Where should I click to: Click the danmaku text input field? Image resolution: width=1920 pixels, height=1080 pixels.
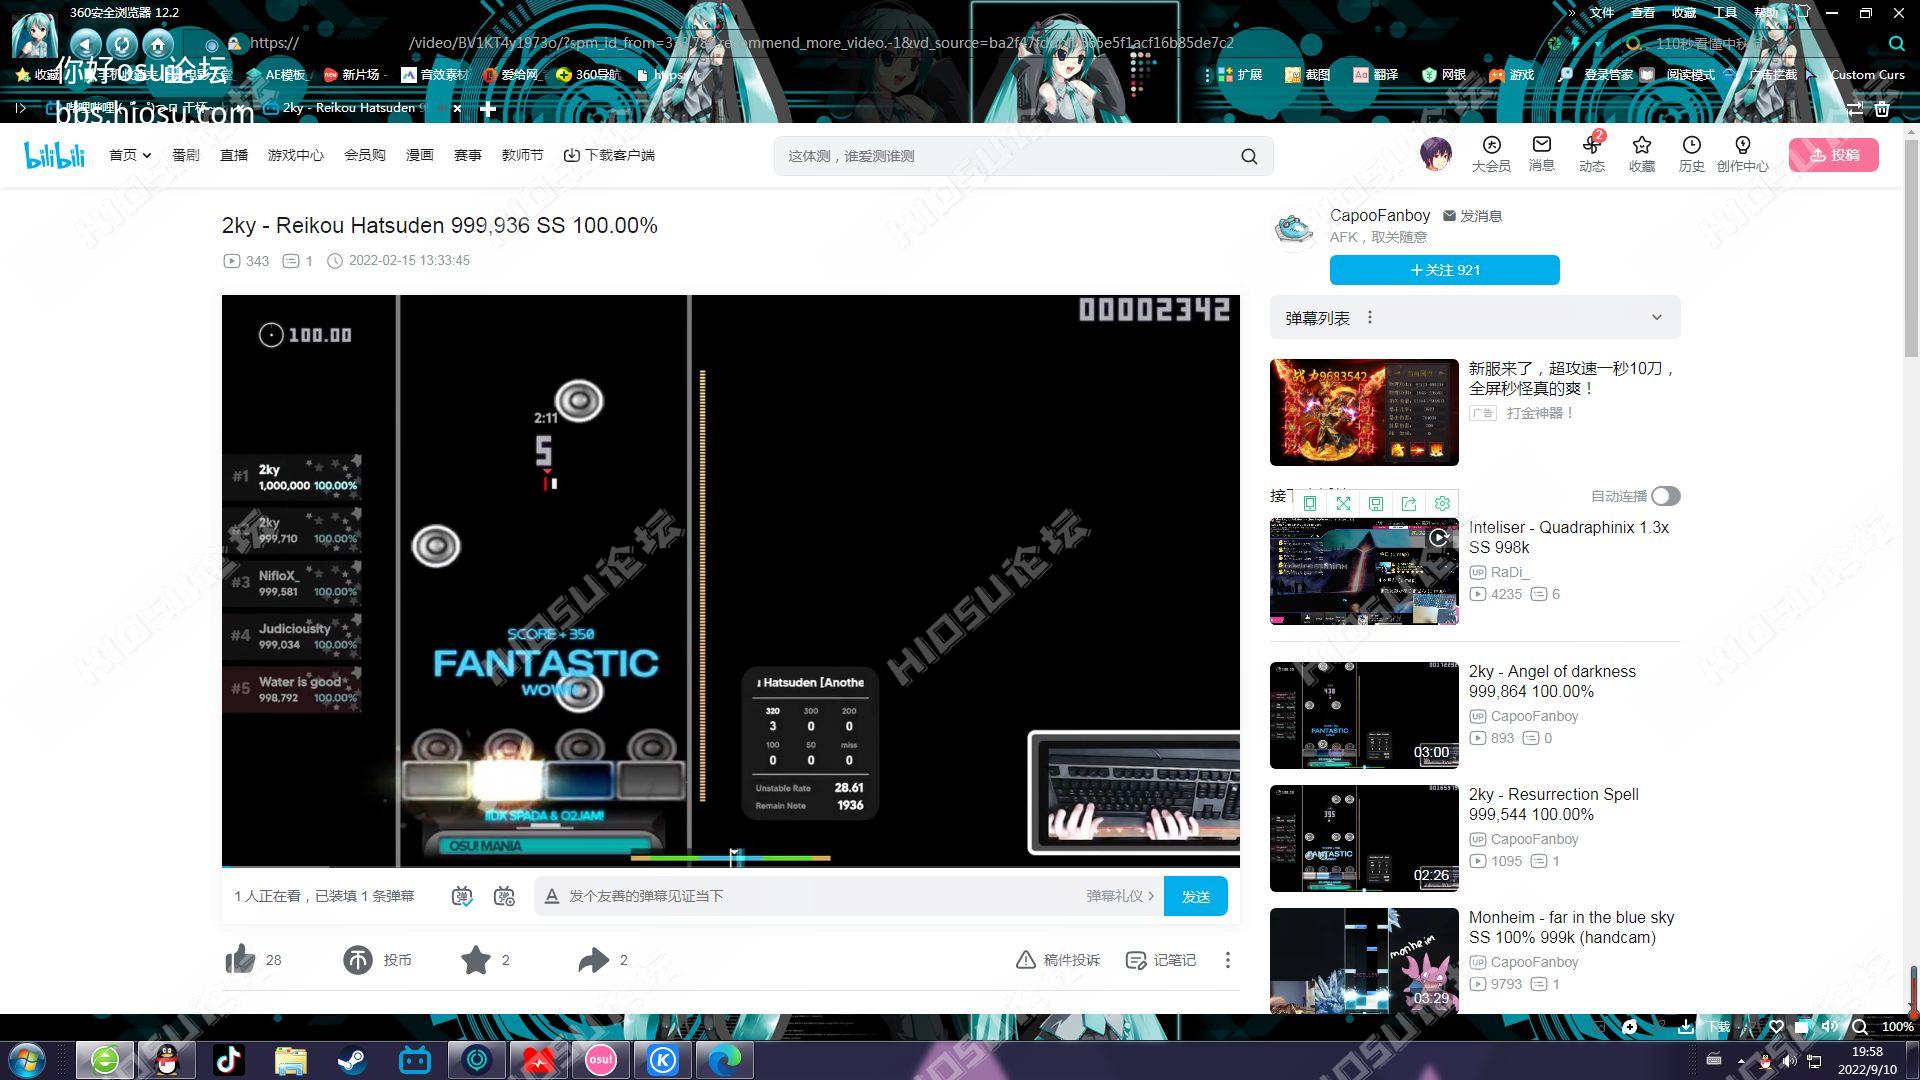[x=820, y=896]
